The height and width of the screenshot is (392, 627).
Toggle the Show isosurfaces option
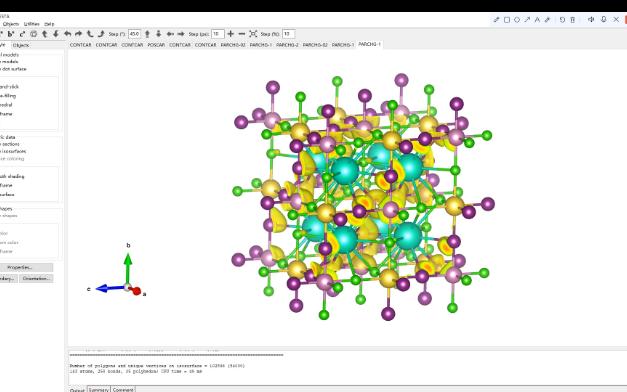13,151
